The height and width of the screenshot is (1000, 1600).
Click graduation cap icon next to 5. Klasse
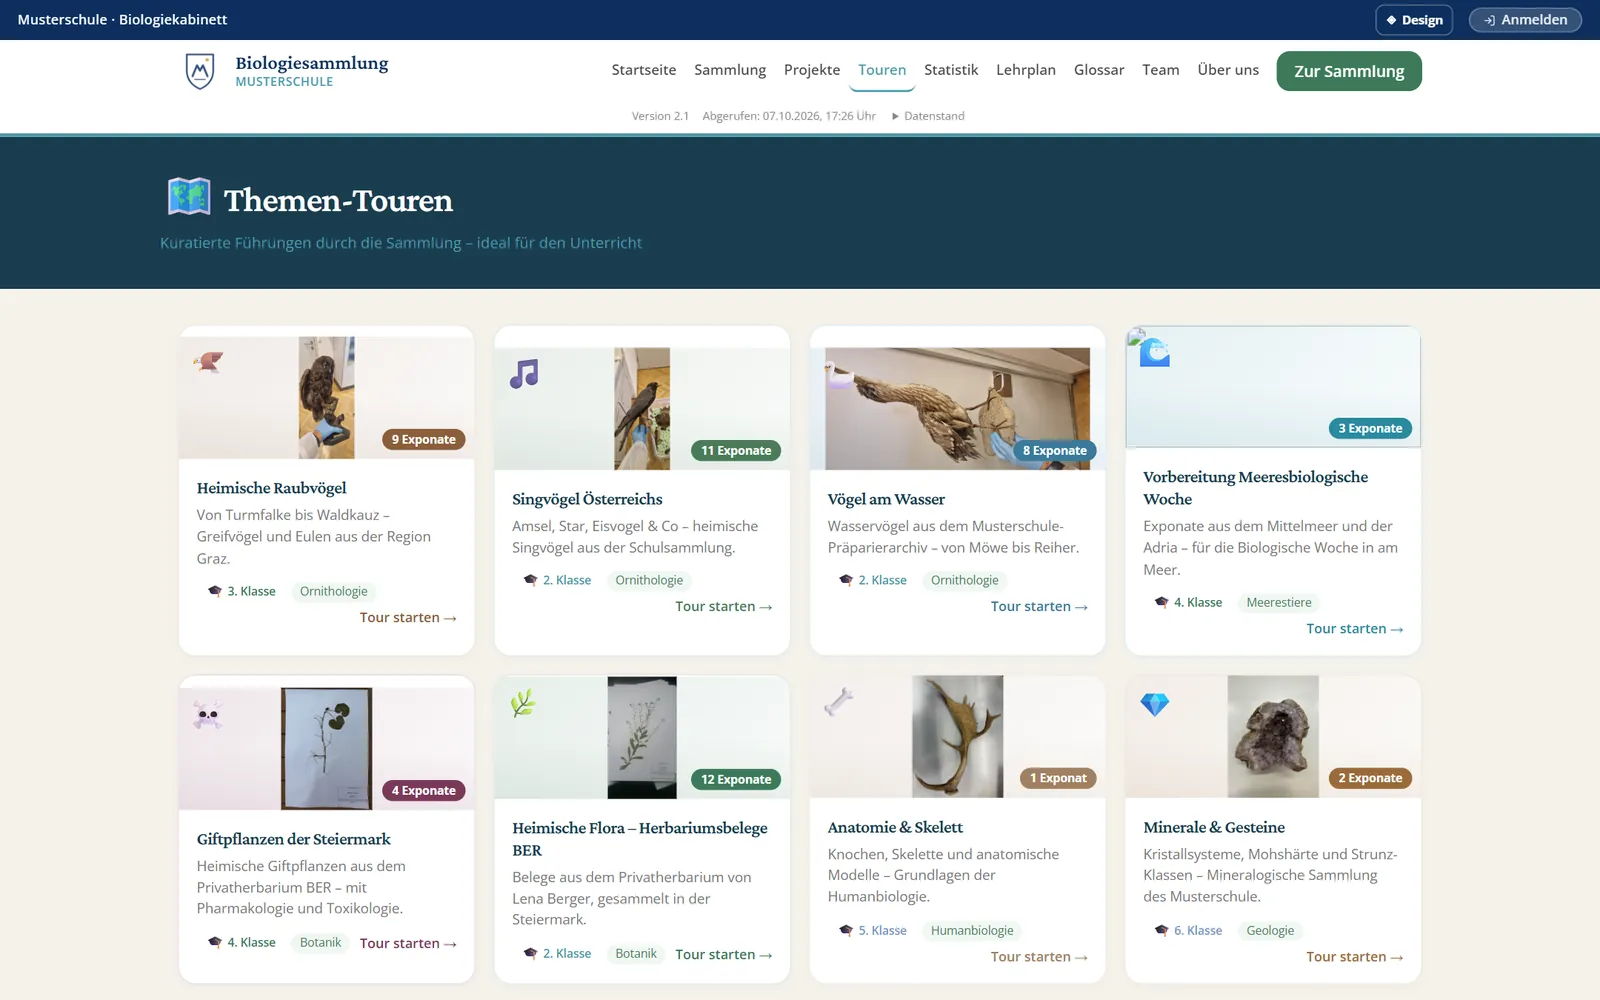846,930
